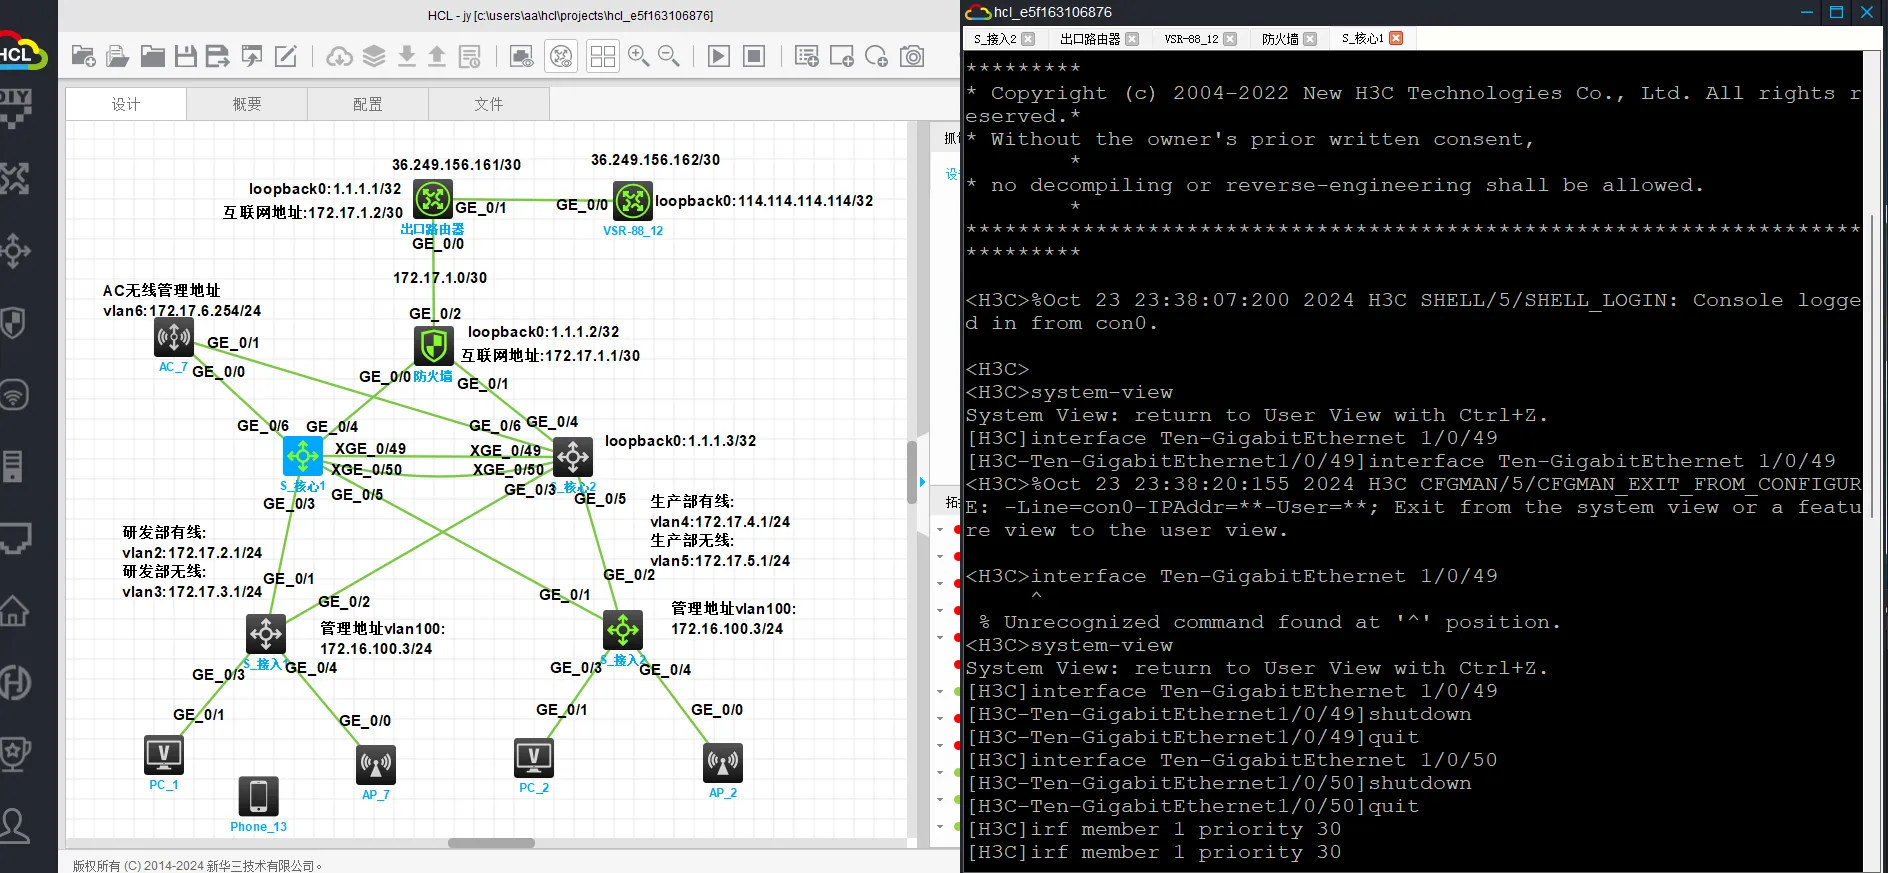This screenshot has height=873, width=1888.
Task: Click the Phone_13 device
Action: (258, 796)
